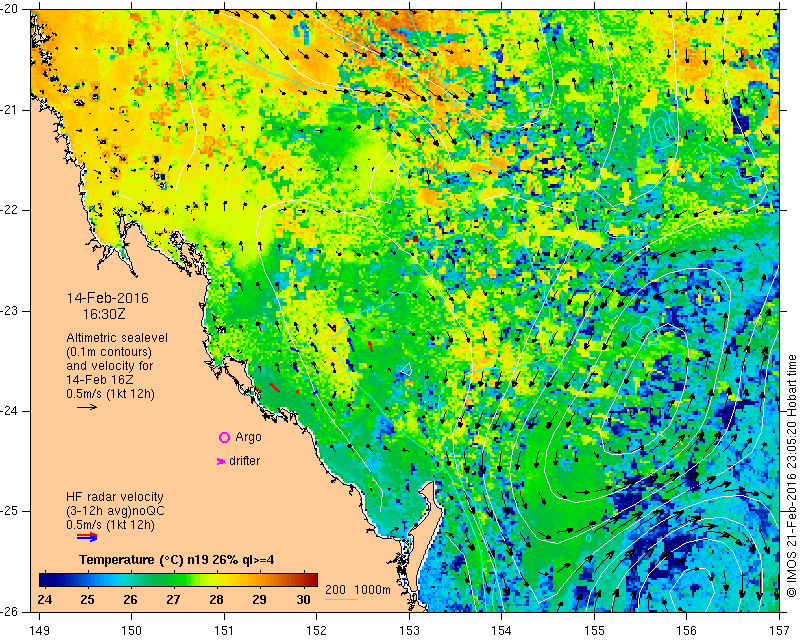Click the 'HF radar velocity' label

coord(115,497)
